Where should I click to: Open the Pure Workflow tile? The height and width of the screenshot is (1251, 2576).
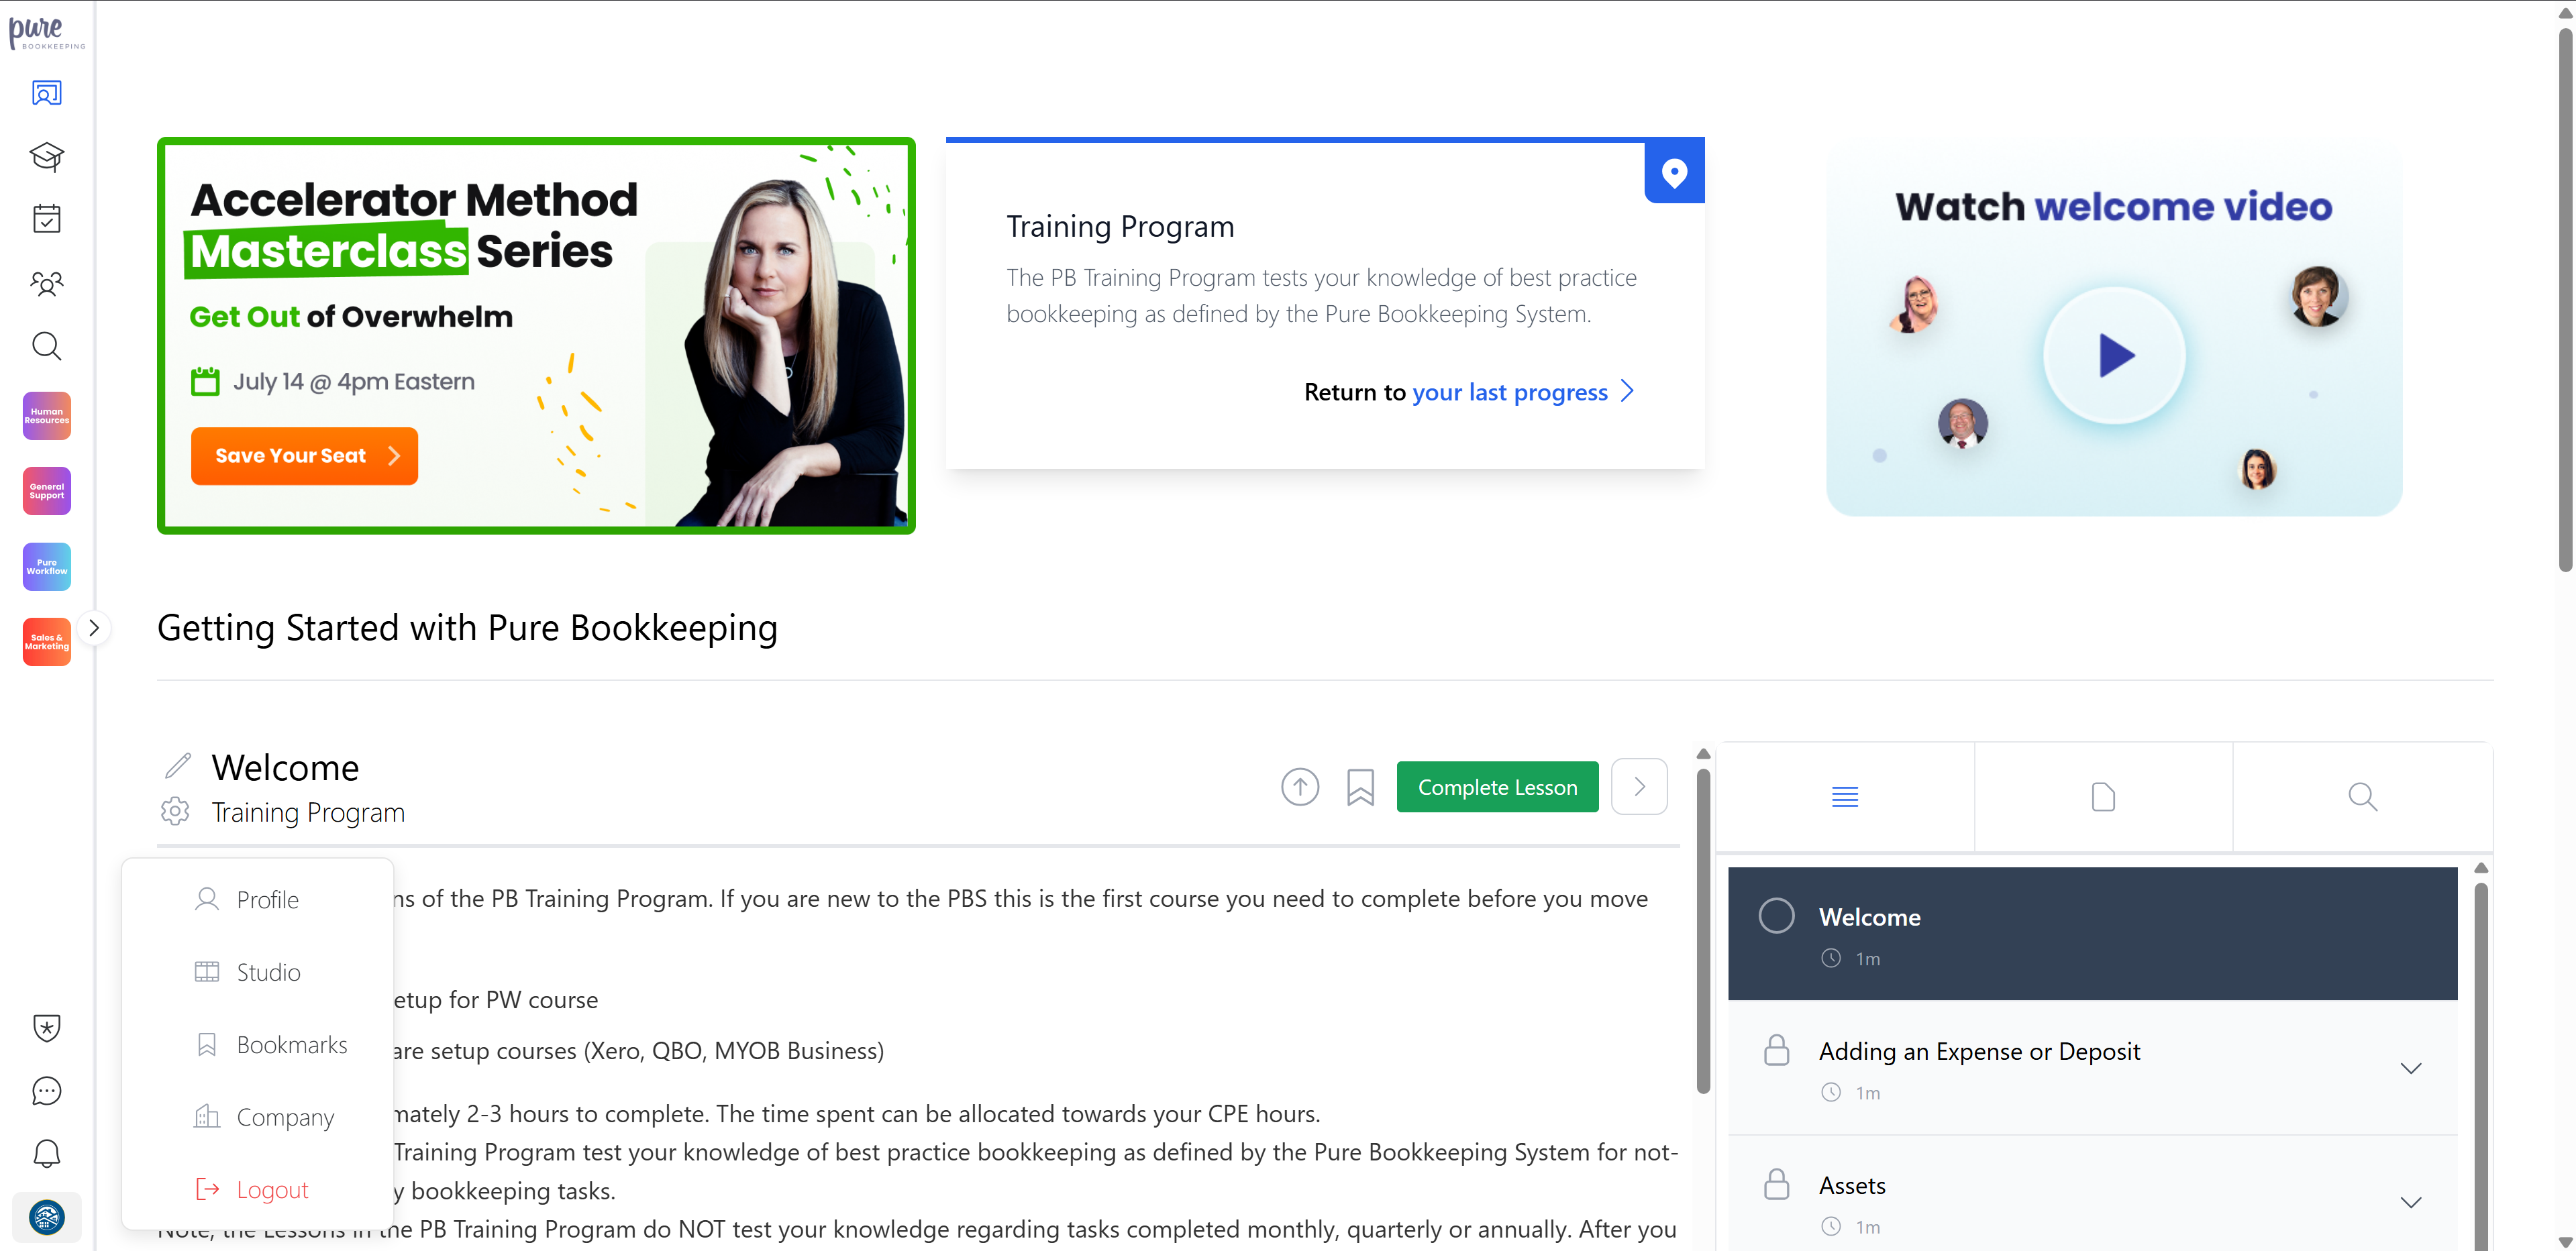46,566
